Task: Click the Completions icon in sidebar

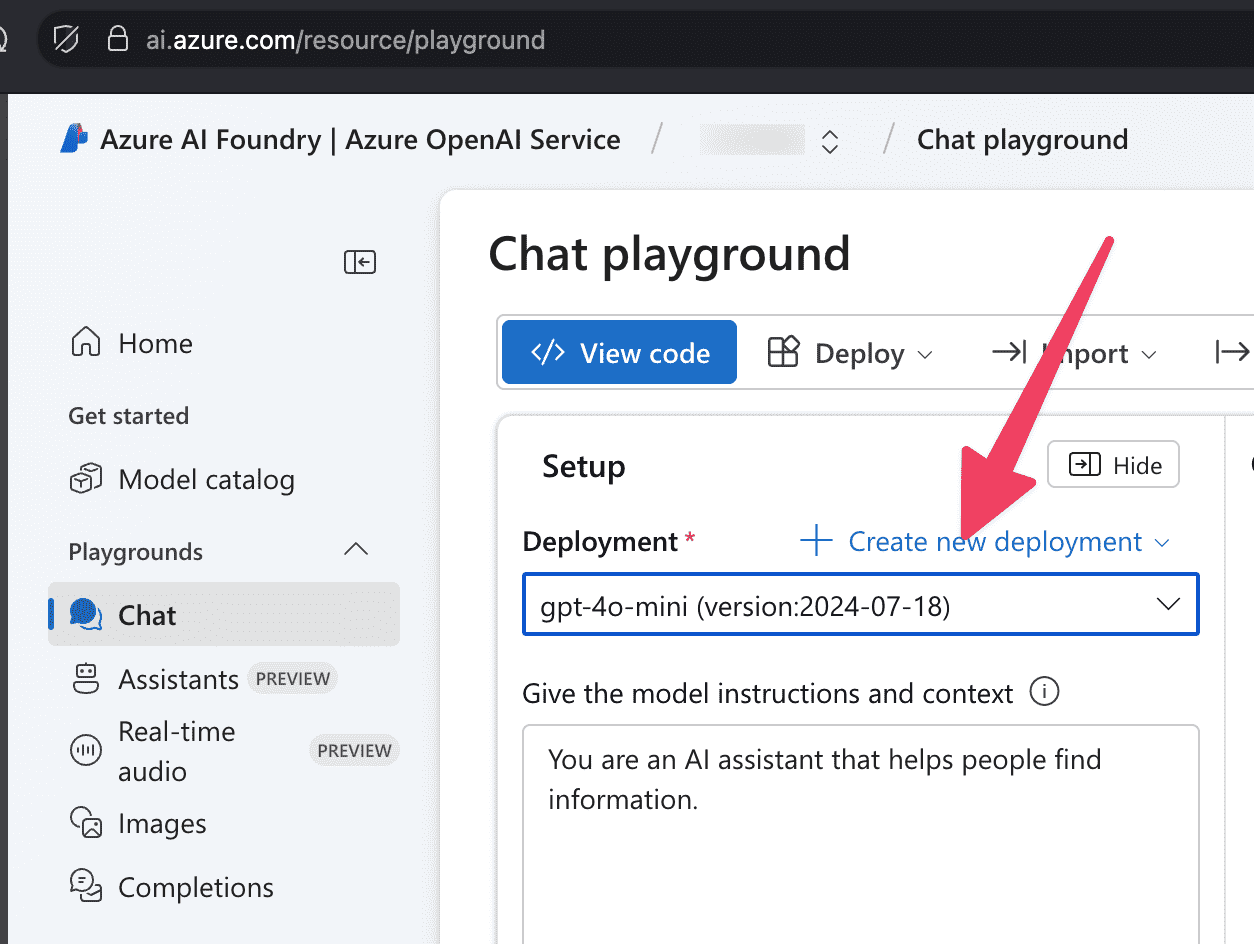Action: pyautogui.click(x=86, y=887)
